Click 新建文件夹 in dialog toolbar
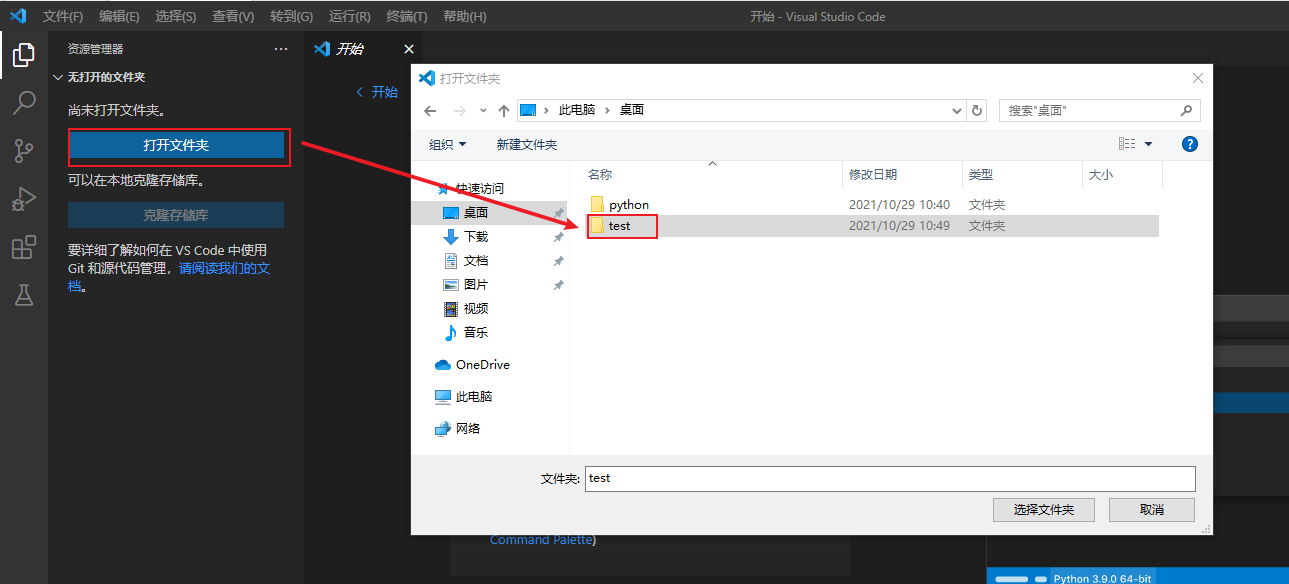This screenshot has height=584, width=1289. coord(527,144)
